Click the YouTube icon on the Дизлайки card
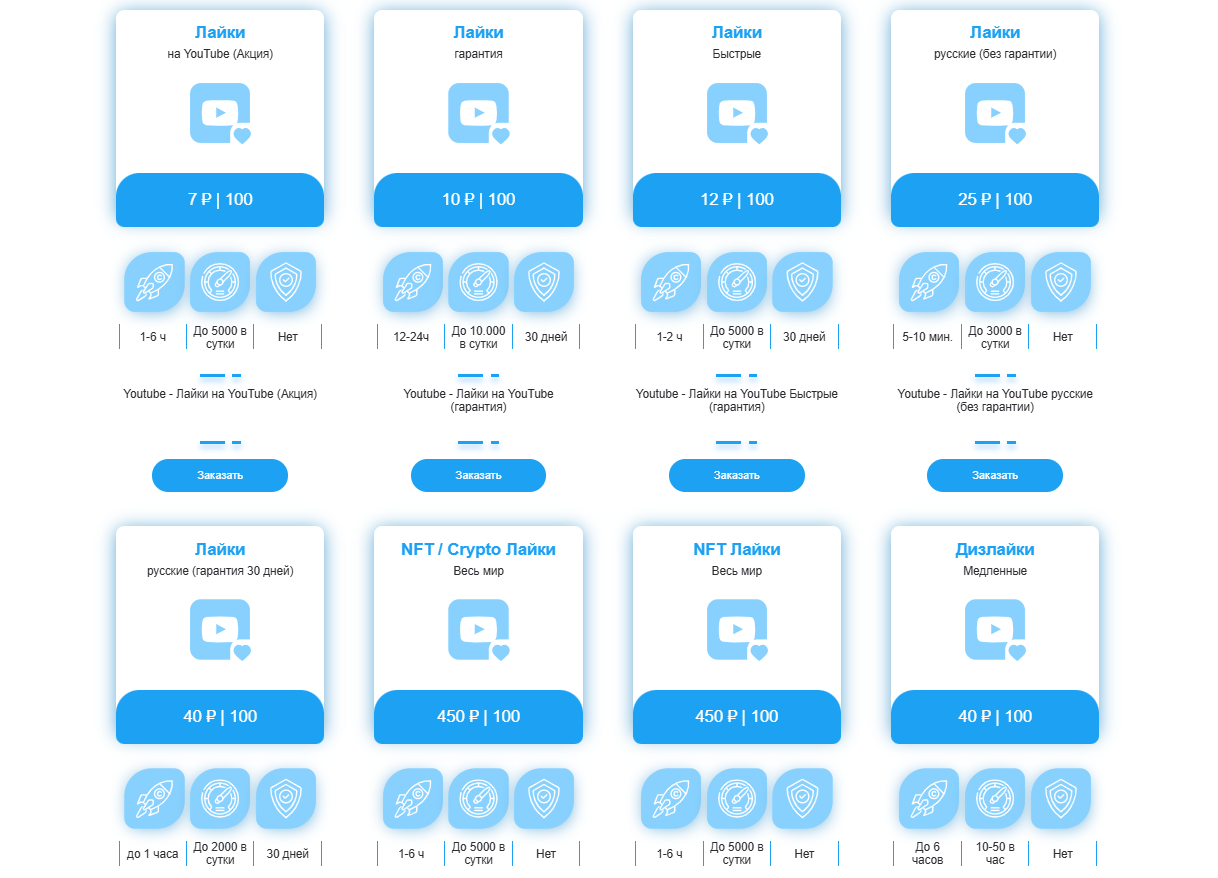This screenshot has width=1218, height=878. (995, 630)
